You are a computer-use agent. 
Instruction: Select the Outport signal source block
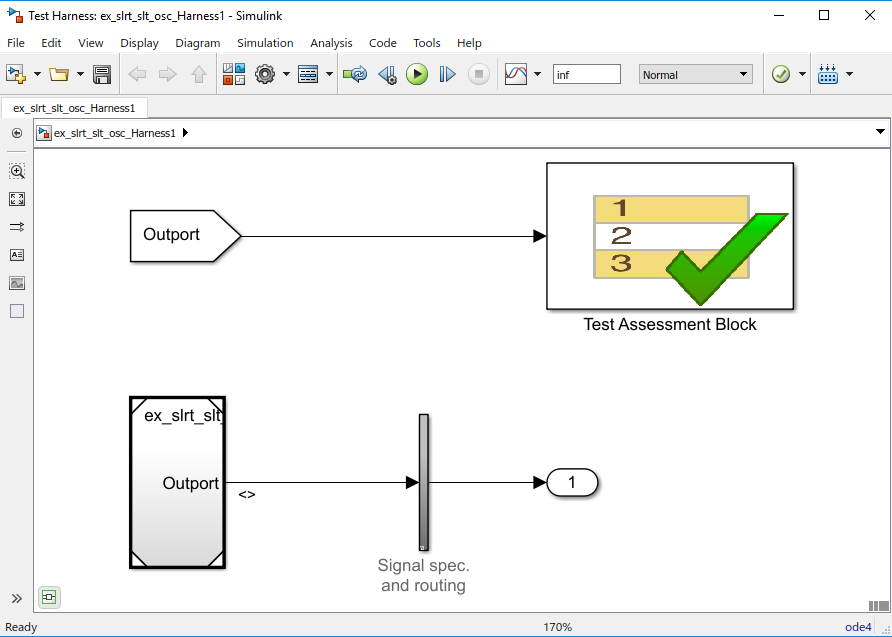pos(185,236)
